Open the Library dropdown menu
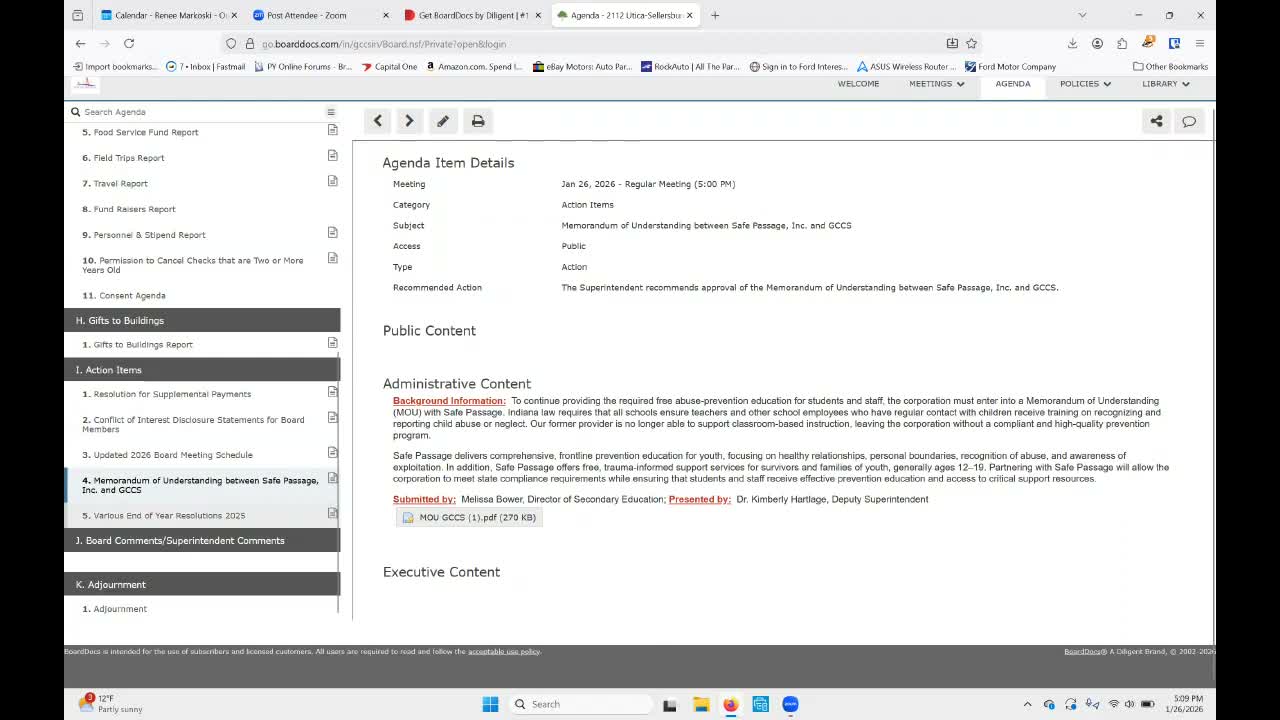This screenshot has height=720, width=1280. coord(1166,84)
